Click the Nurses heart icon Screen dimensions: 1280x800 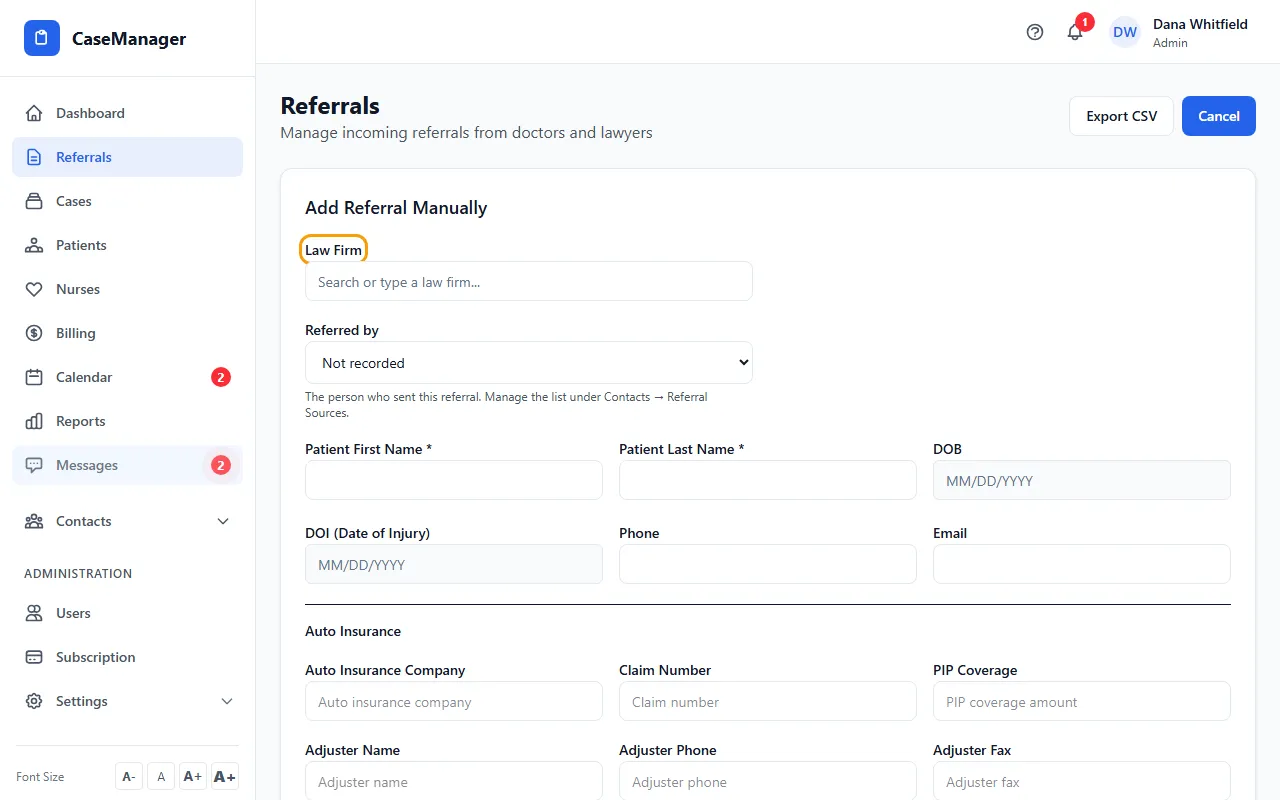pos(34,289)
